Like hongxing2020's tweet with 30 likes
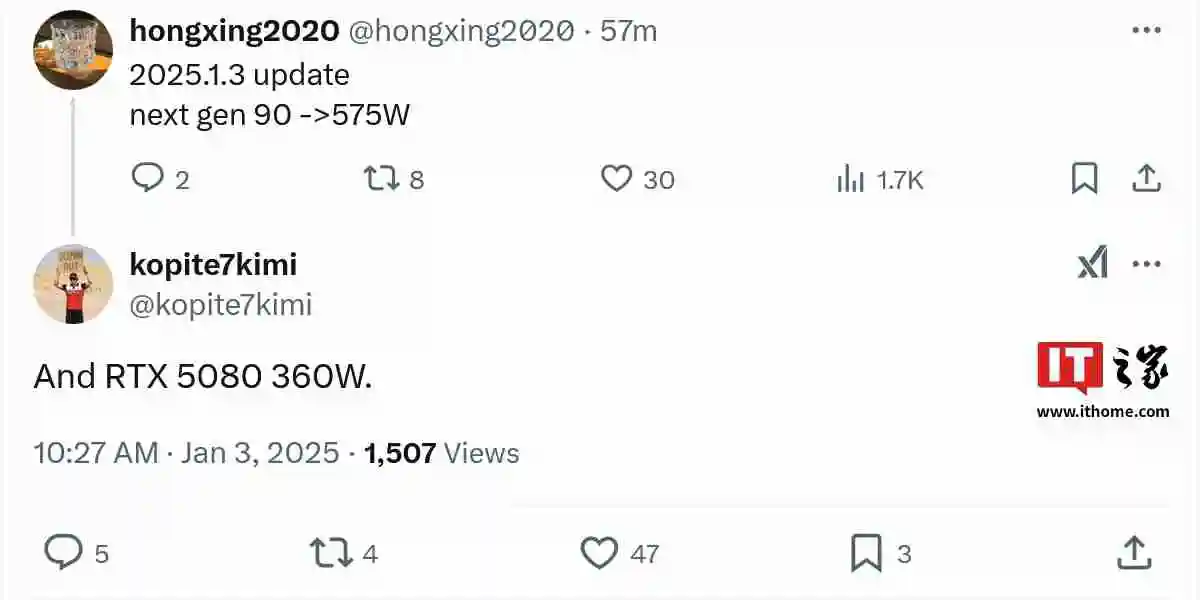Viewport: 1200px width, 600px height. pos(616,179)
